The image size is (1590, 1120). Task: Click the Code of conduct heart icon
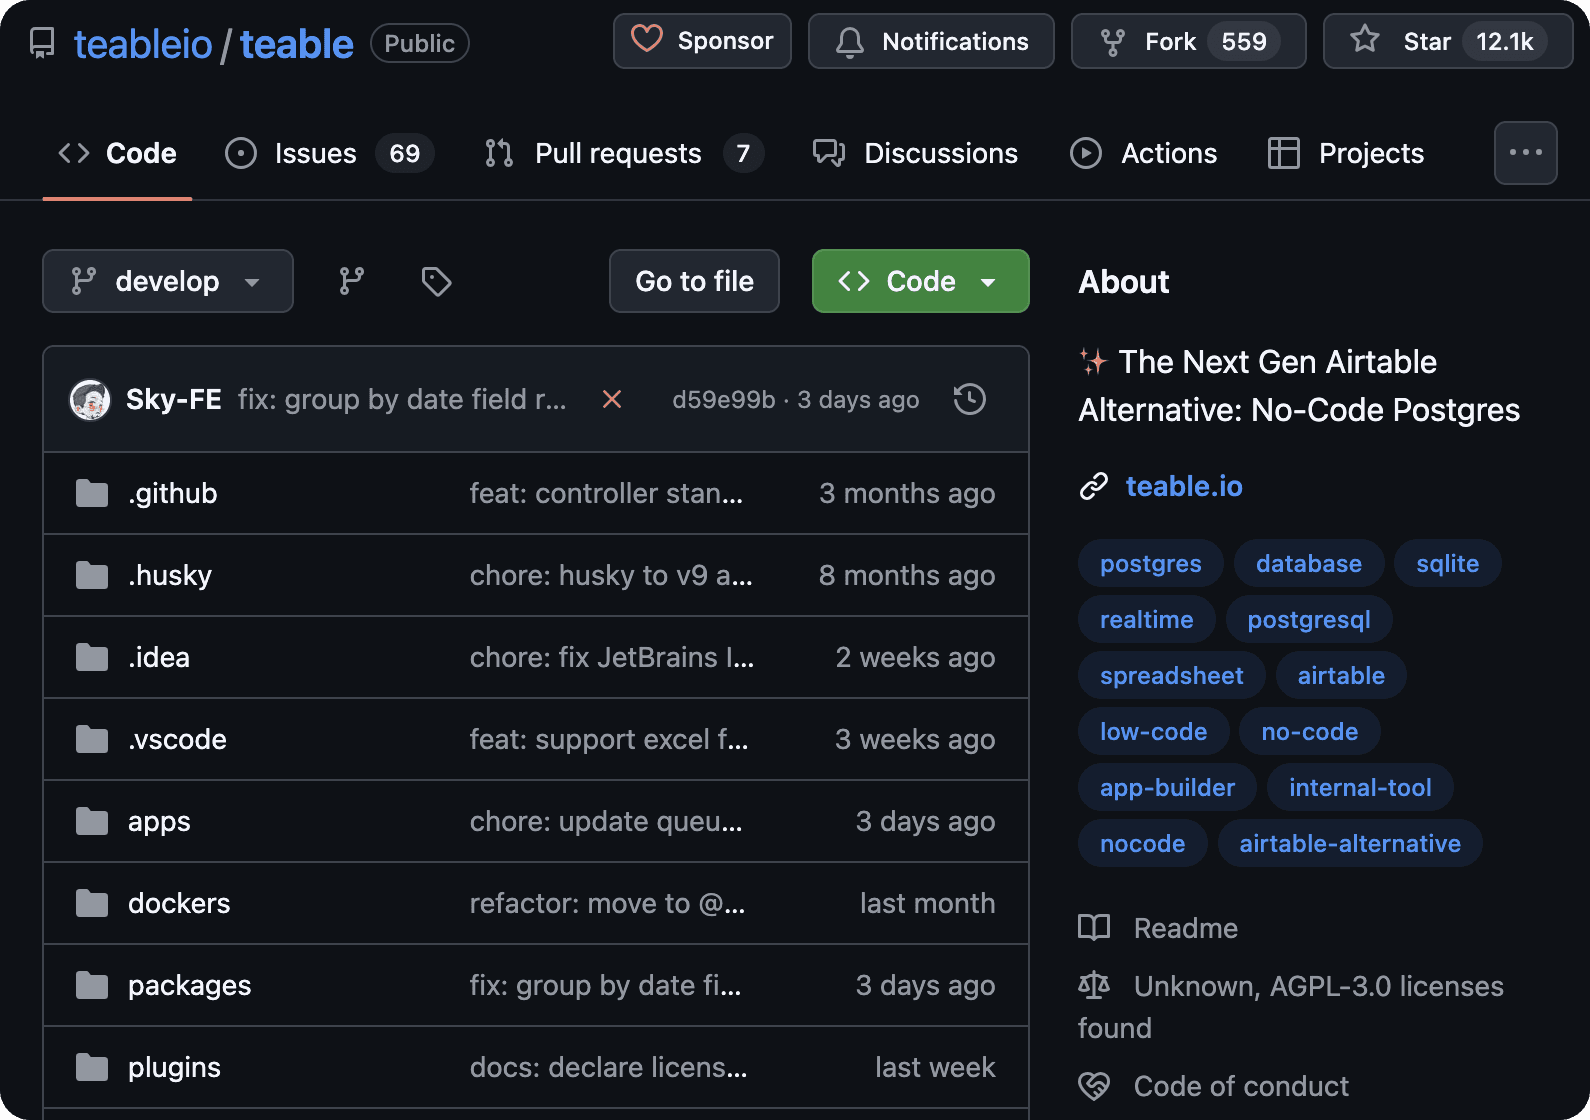(1094, 1086)
